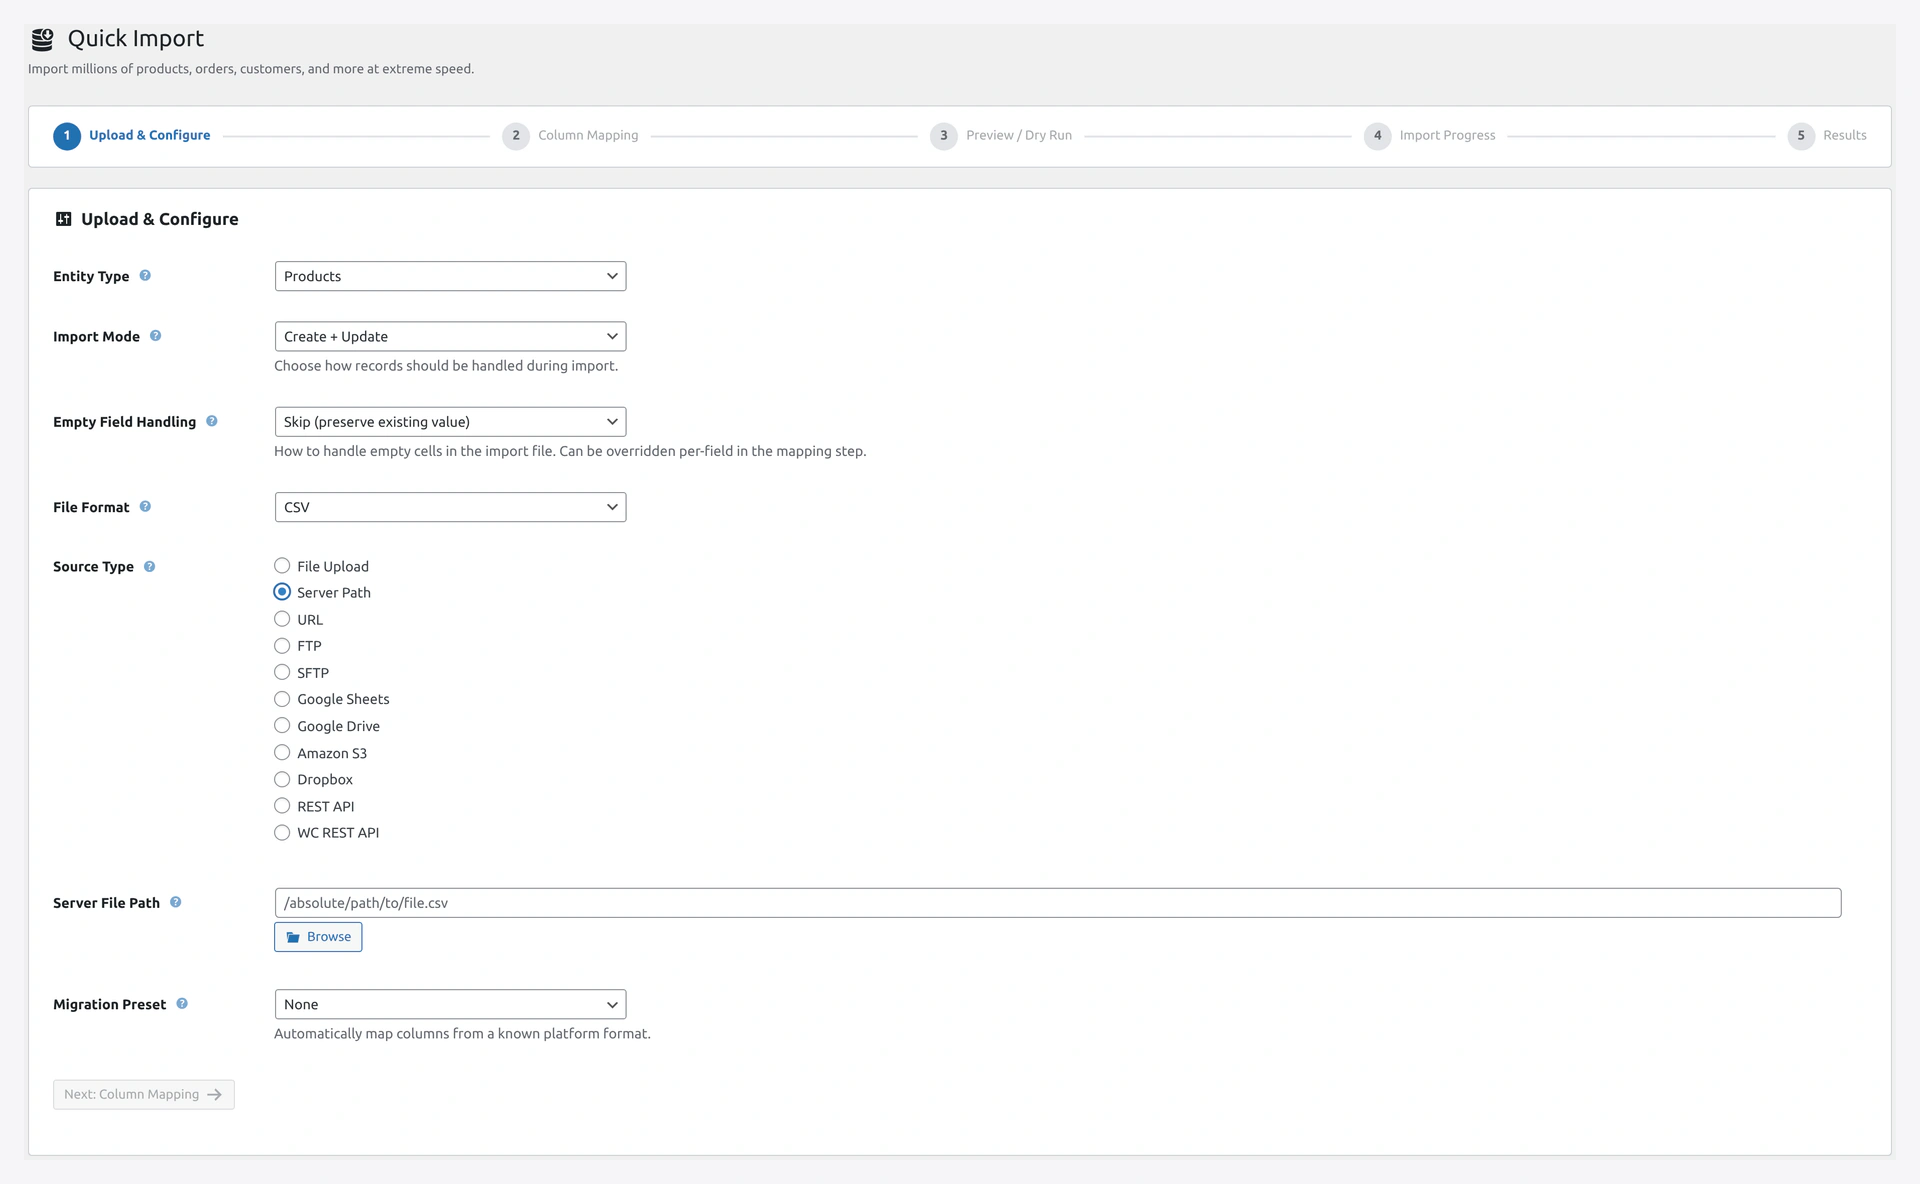The image size is (1920, 1184).
Task: Click the Quick Import database icon
Action: point(42,39)
